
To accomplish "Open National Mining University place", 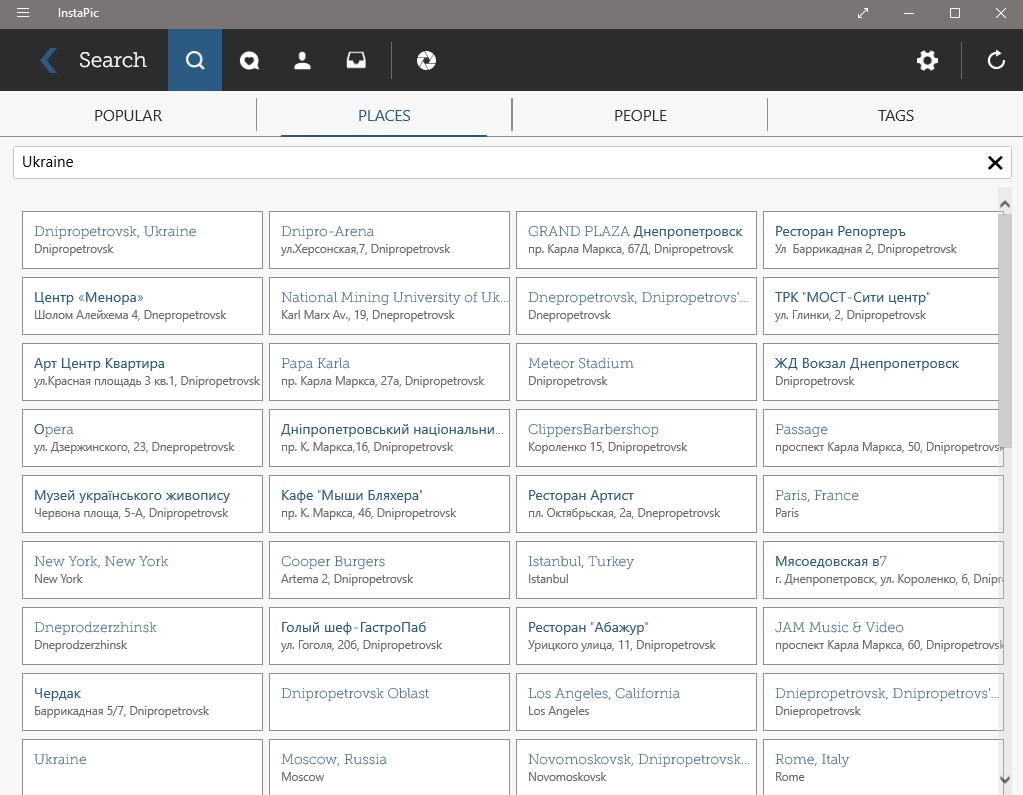I will point(389,306).
